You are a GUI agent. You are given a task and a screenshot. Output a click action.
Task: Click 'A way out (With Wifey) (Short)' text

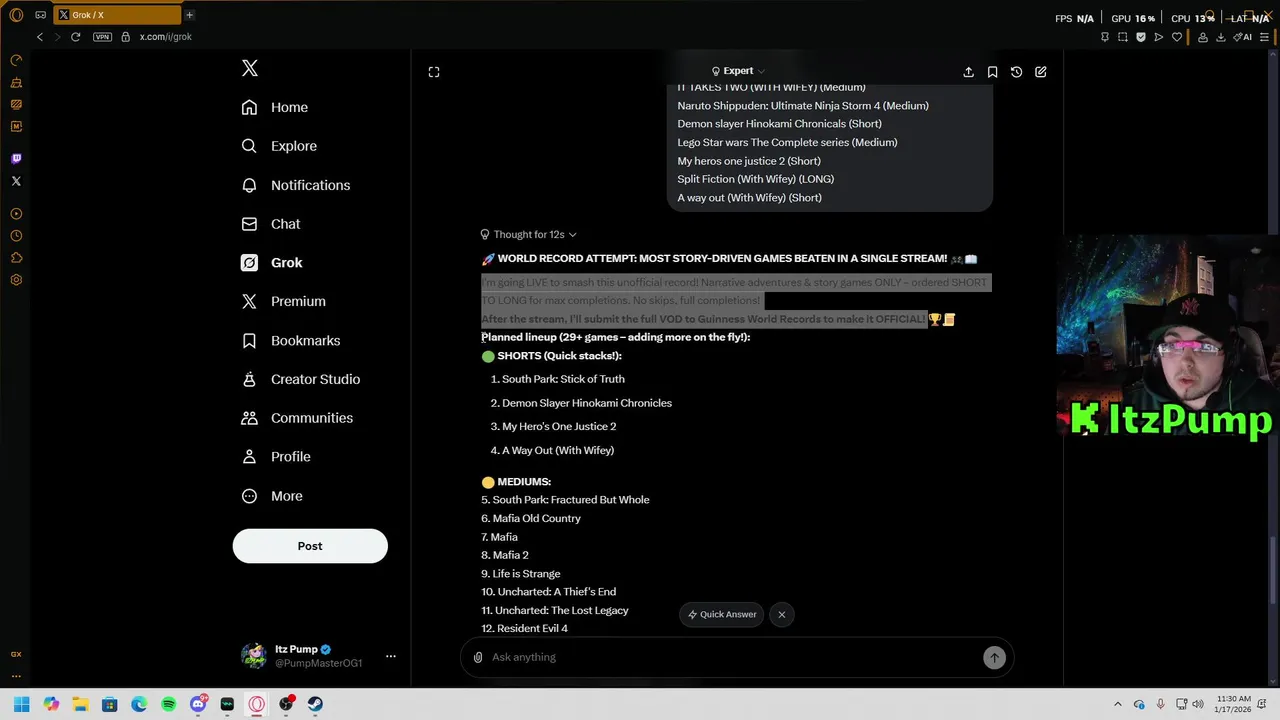pyautogui.click(x=749, y=197)
